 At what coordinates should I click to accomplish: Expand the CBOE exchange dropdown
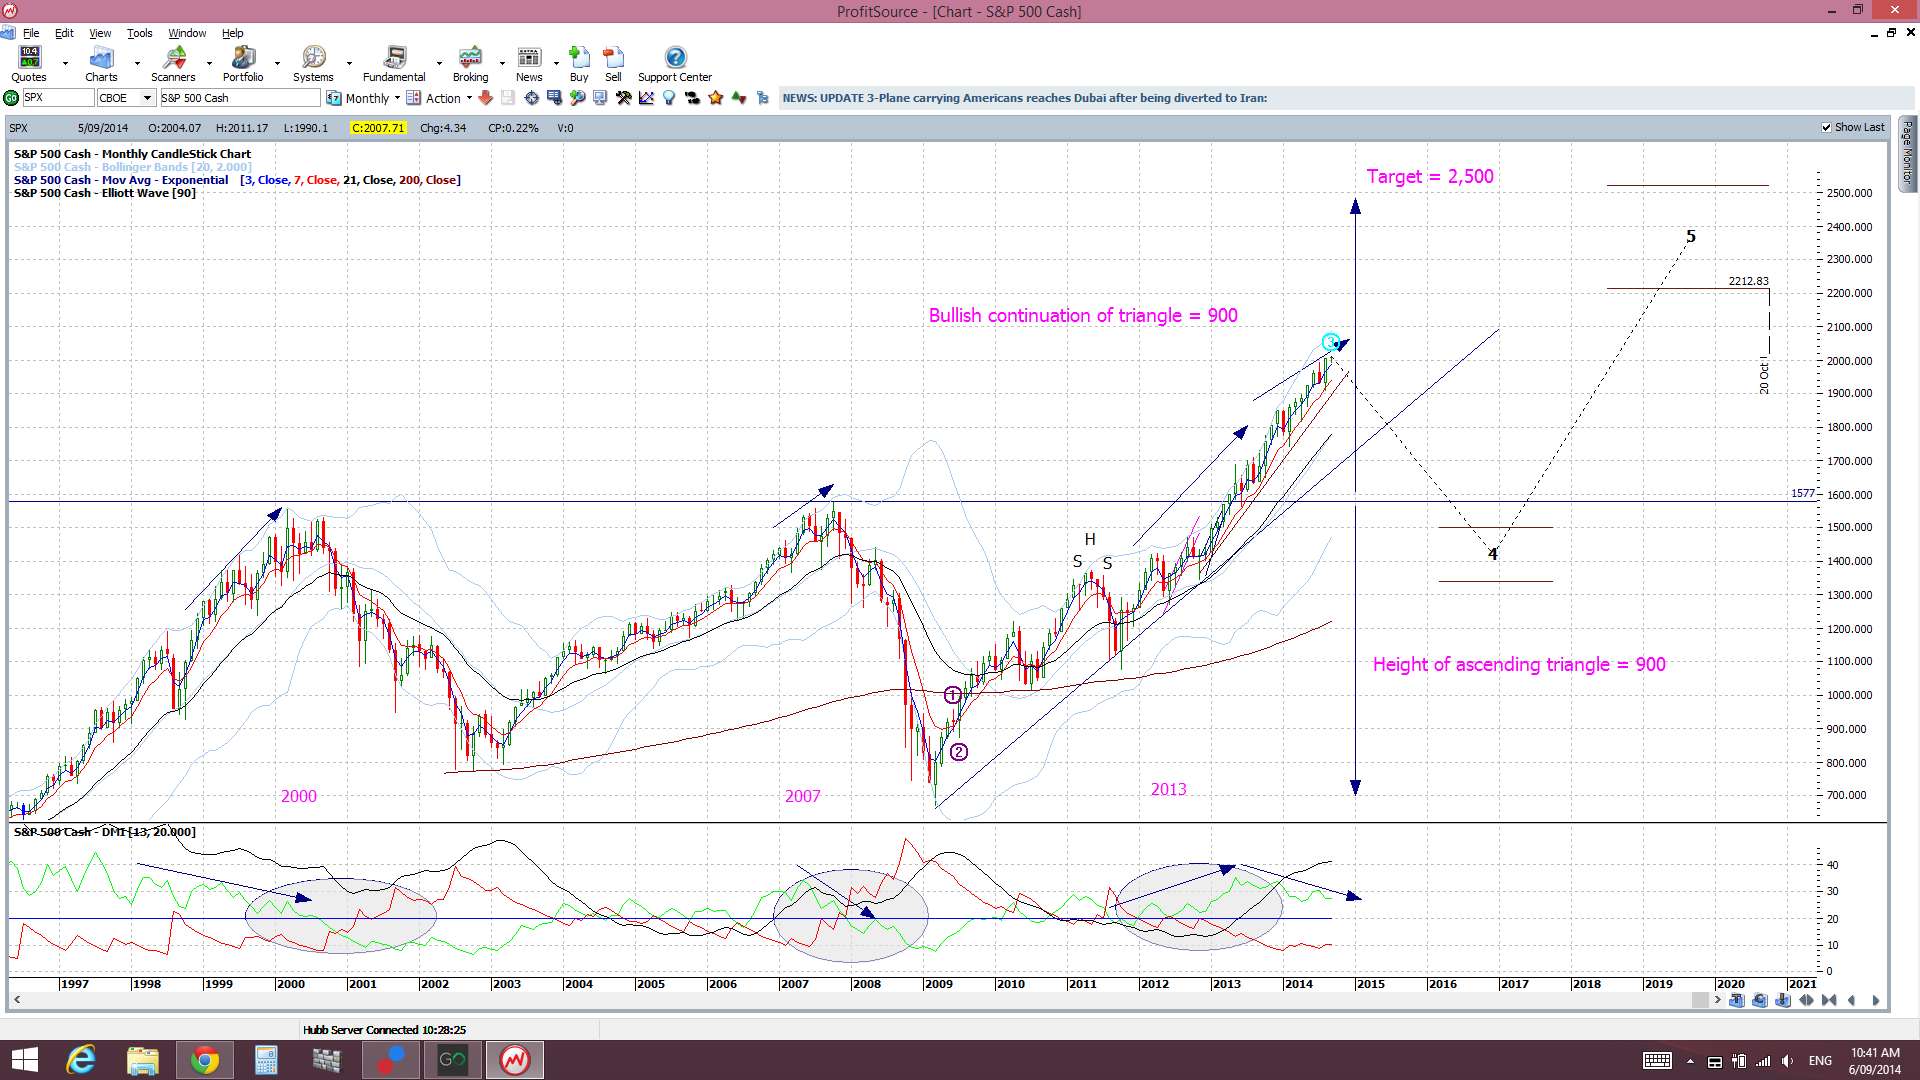coord(147,98)
